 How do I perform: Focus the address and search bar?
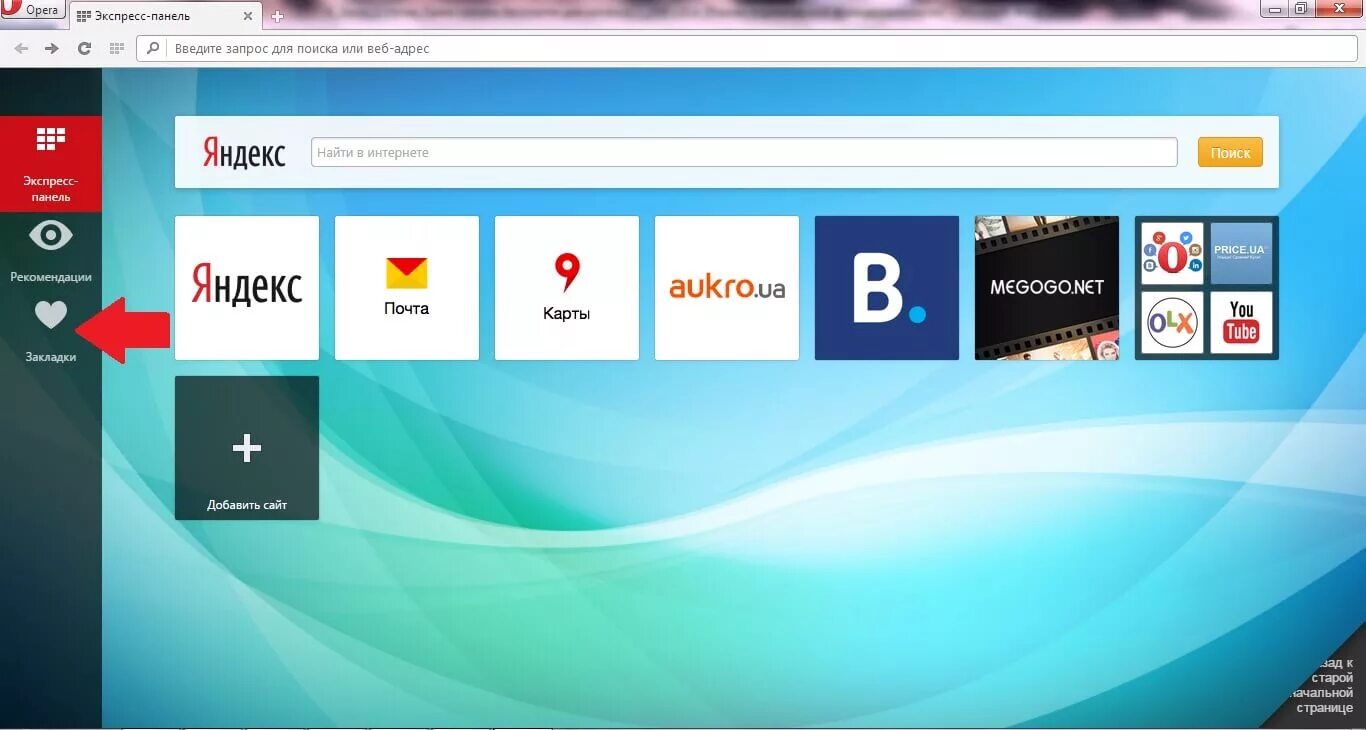click(x=748, y=48)
